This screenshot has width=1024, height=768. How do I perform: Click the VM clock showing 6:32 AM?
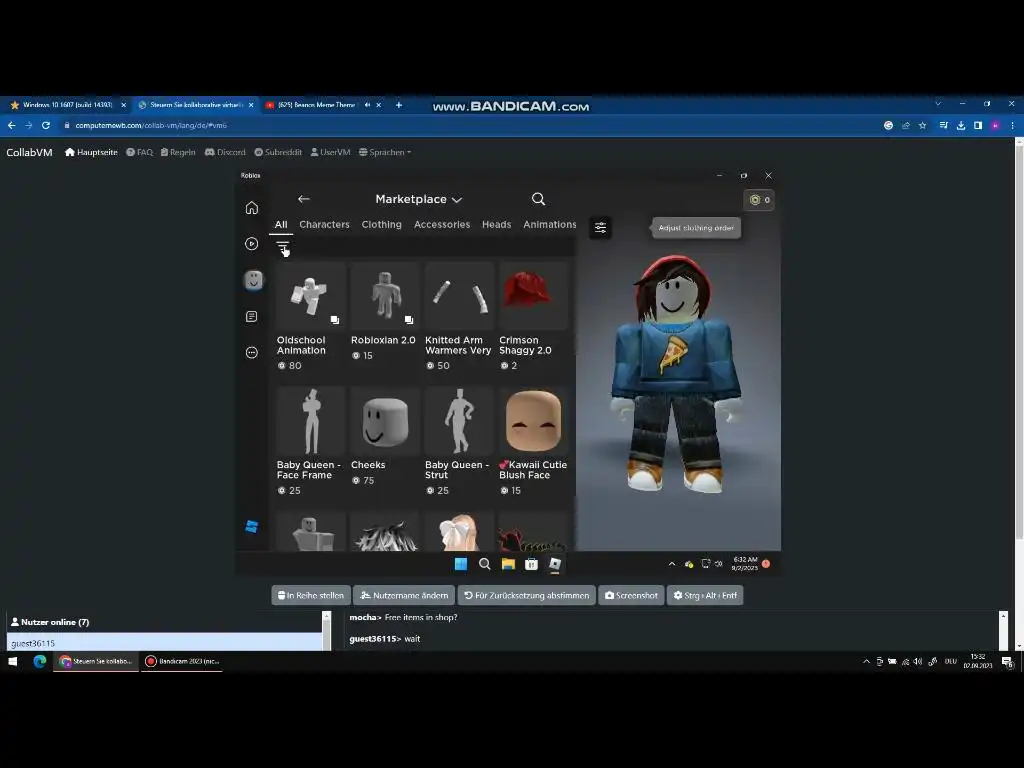pos(744,564)
